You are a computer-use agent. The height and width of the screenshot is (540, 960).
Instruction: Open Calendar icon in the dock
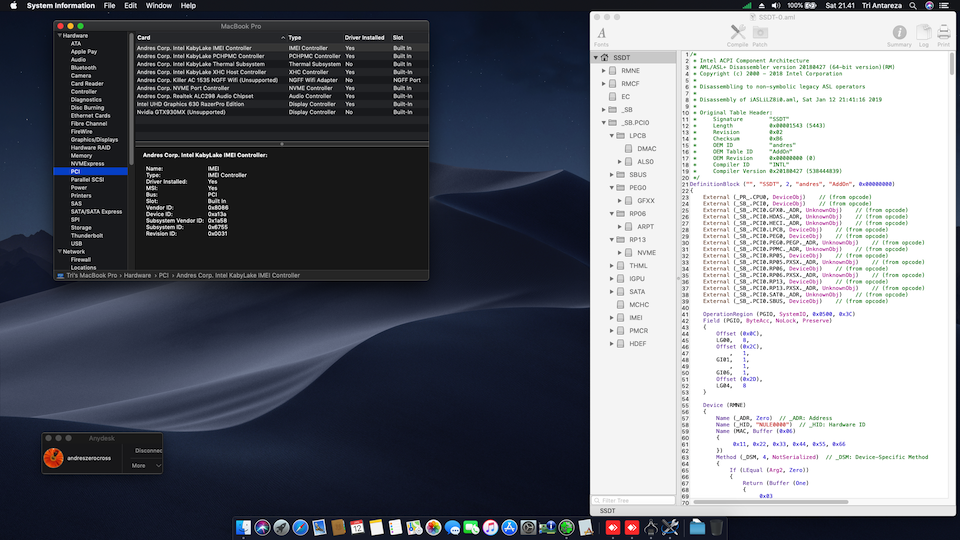point(357,527)
